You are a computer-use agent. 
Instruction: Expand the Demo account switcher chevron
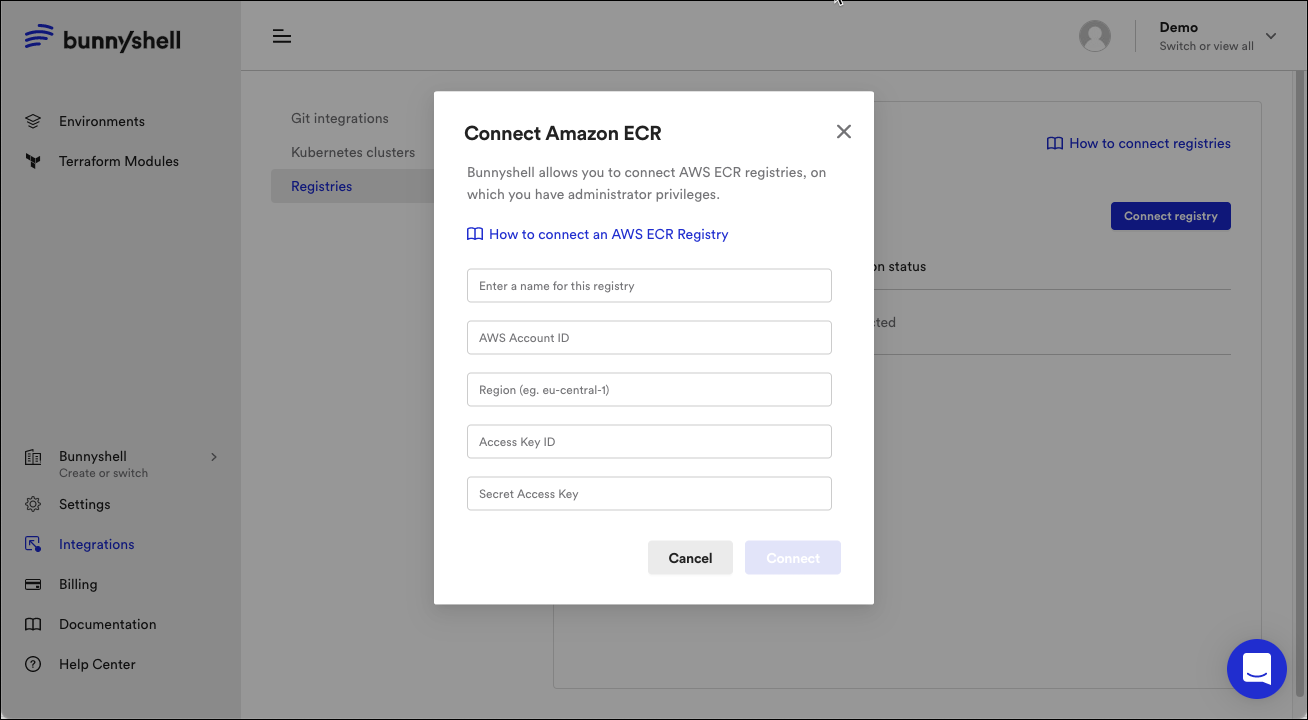click(x=1271, y=36)
